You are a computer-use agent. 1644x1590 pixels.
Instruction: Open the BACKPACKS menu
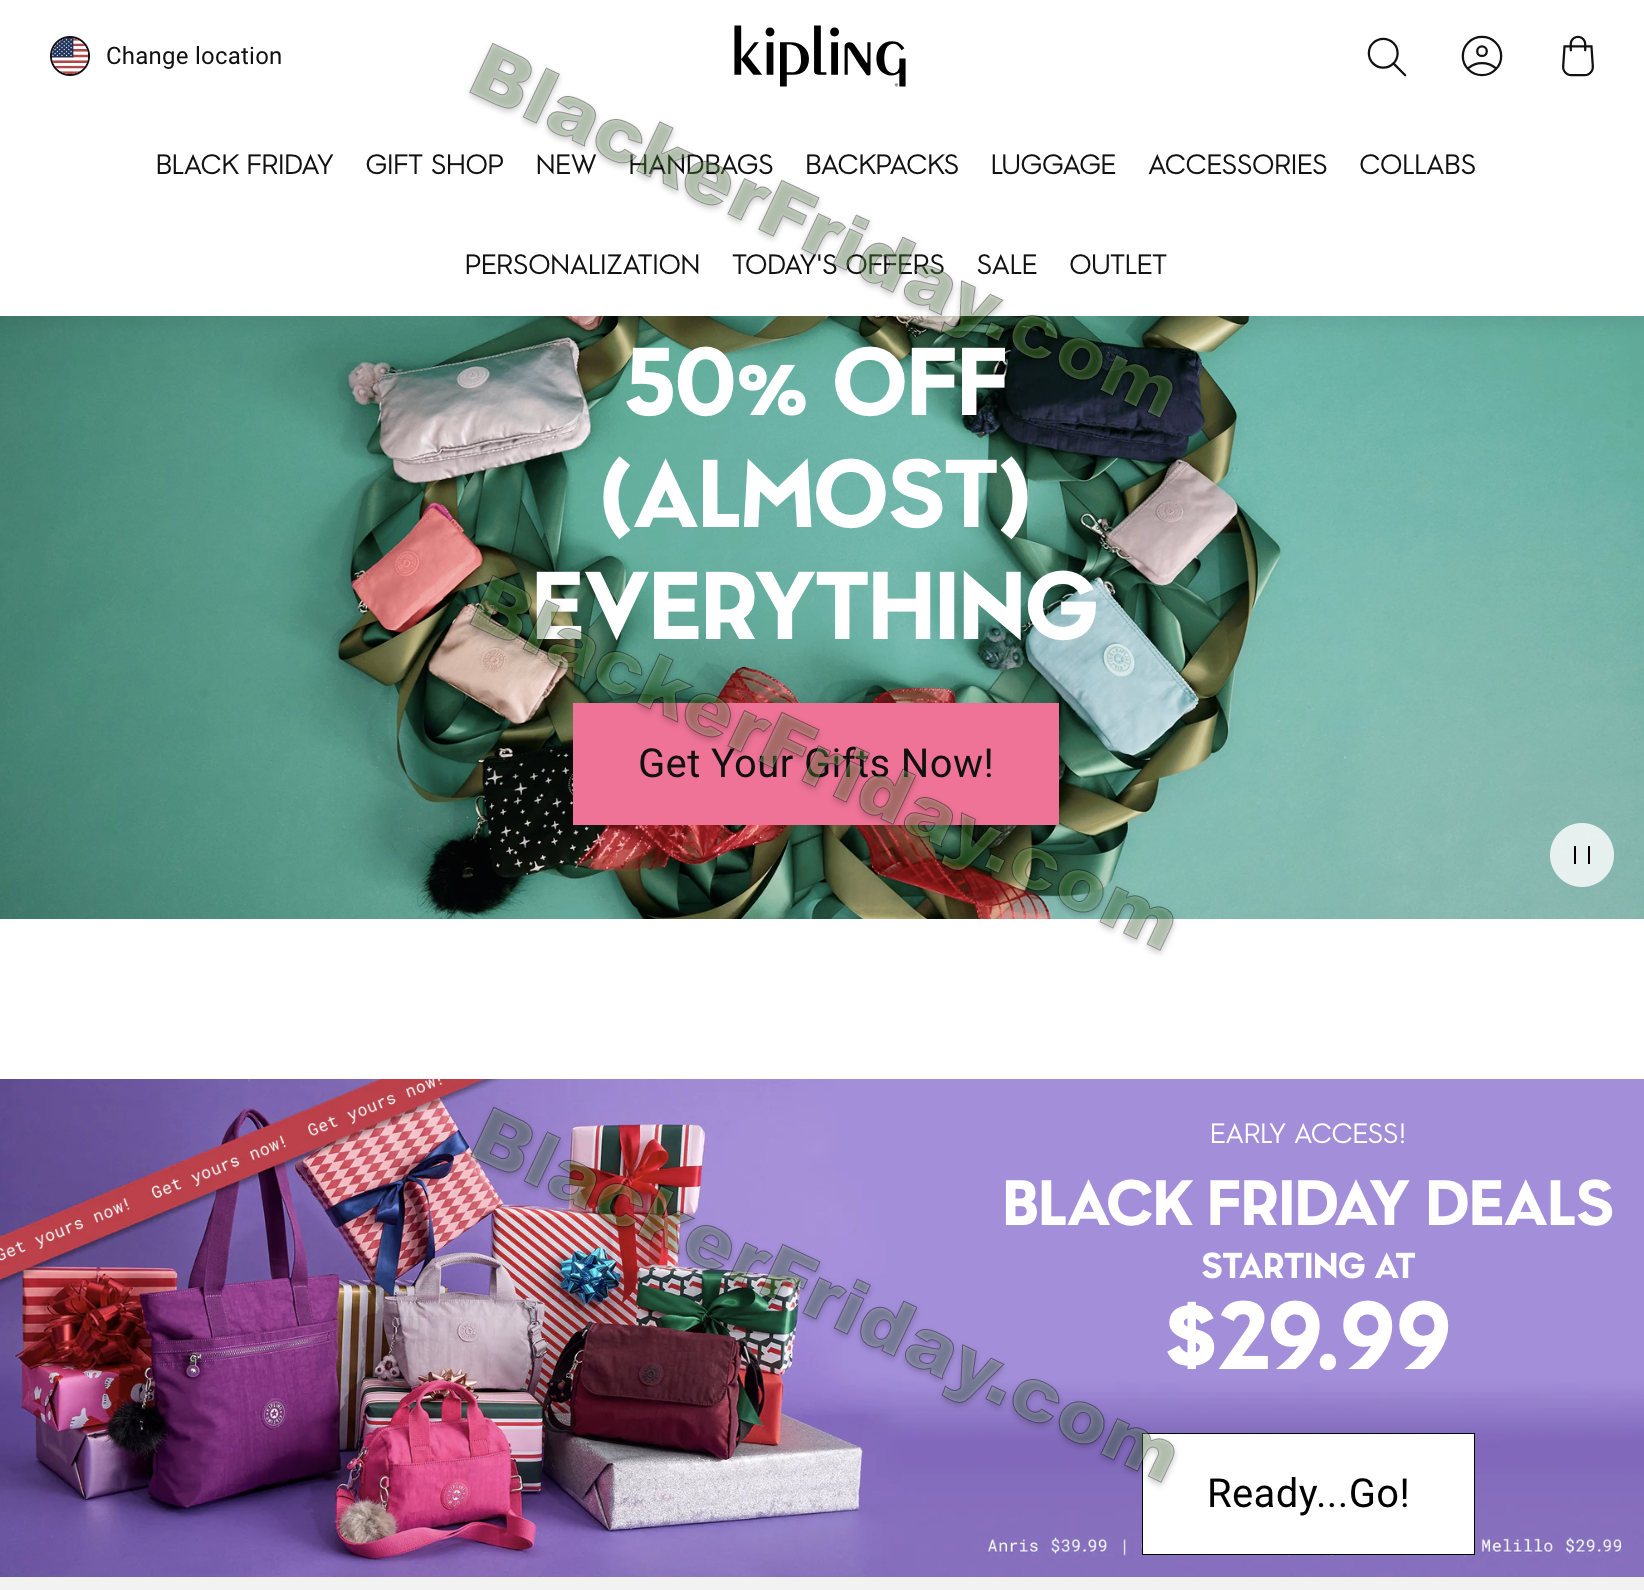pyautogui.click(x=881, y=165)
